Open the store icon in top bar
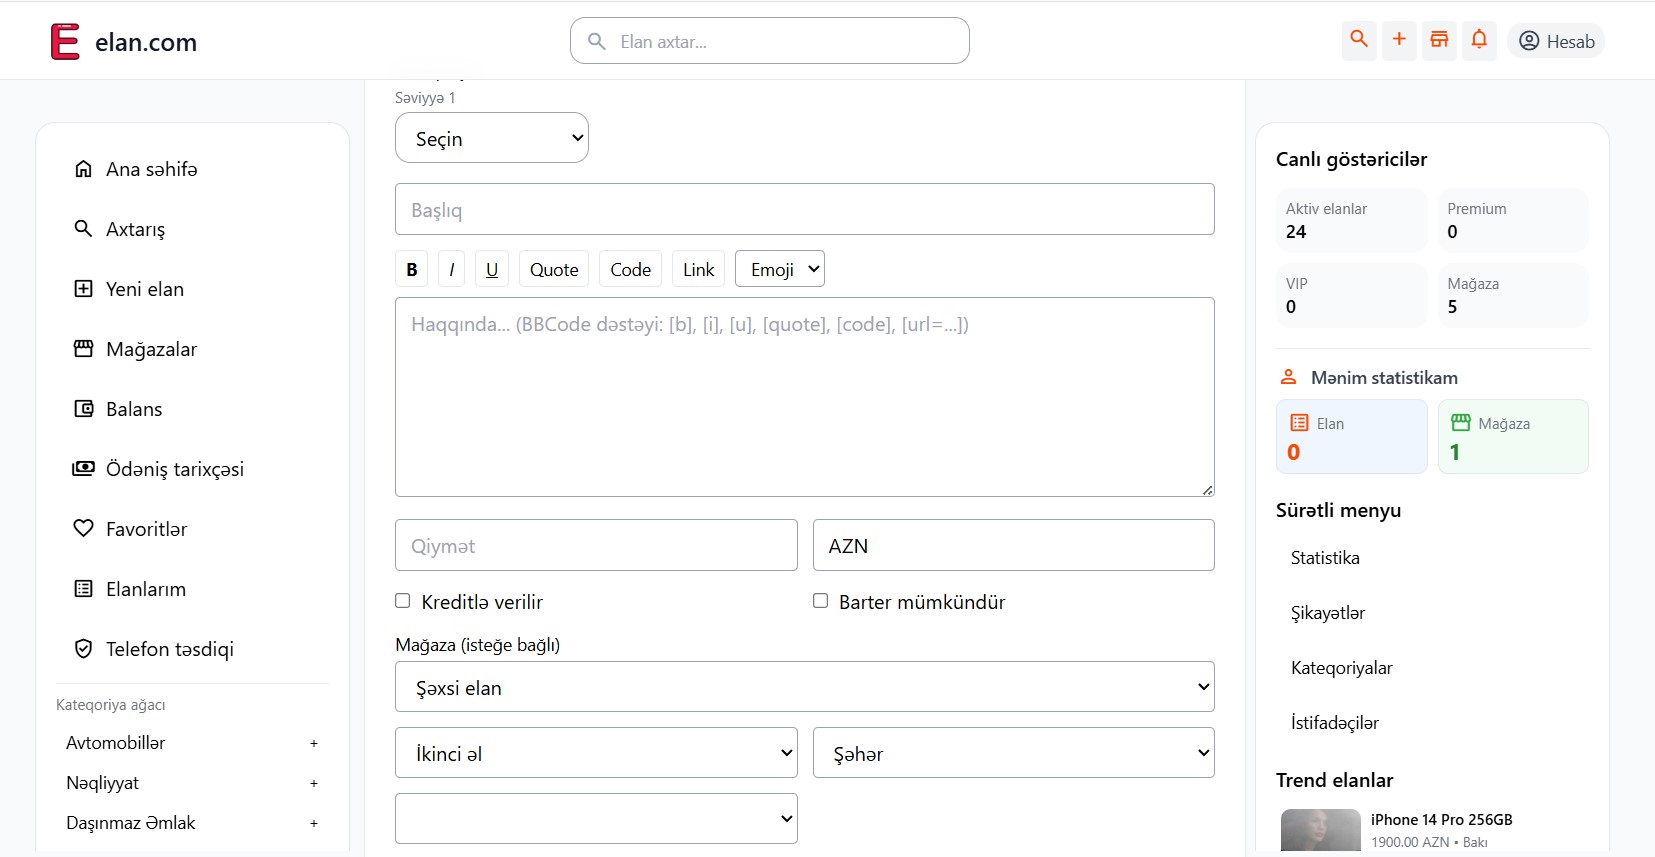Image resolution: width=1655 pixels, height=857 pixels. 1439,40
